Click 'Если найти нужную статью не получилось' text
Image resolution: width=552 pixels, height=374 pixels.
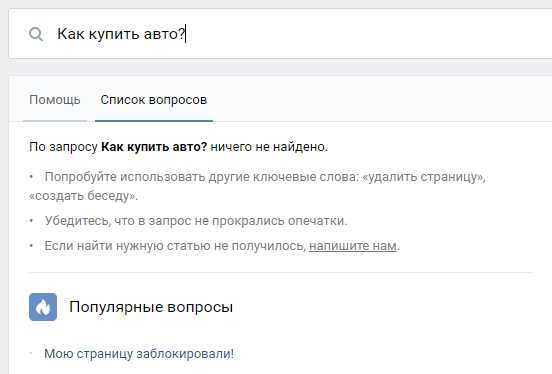click(x=175, y=245)
